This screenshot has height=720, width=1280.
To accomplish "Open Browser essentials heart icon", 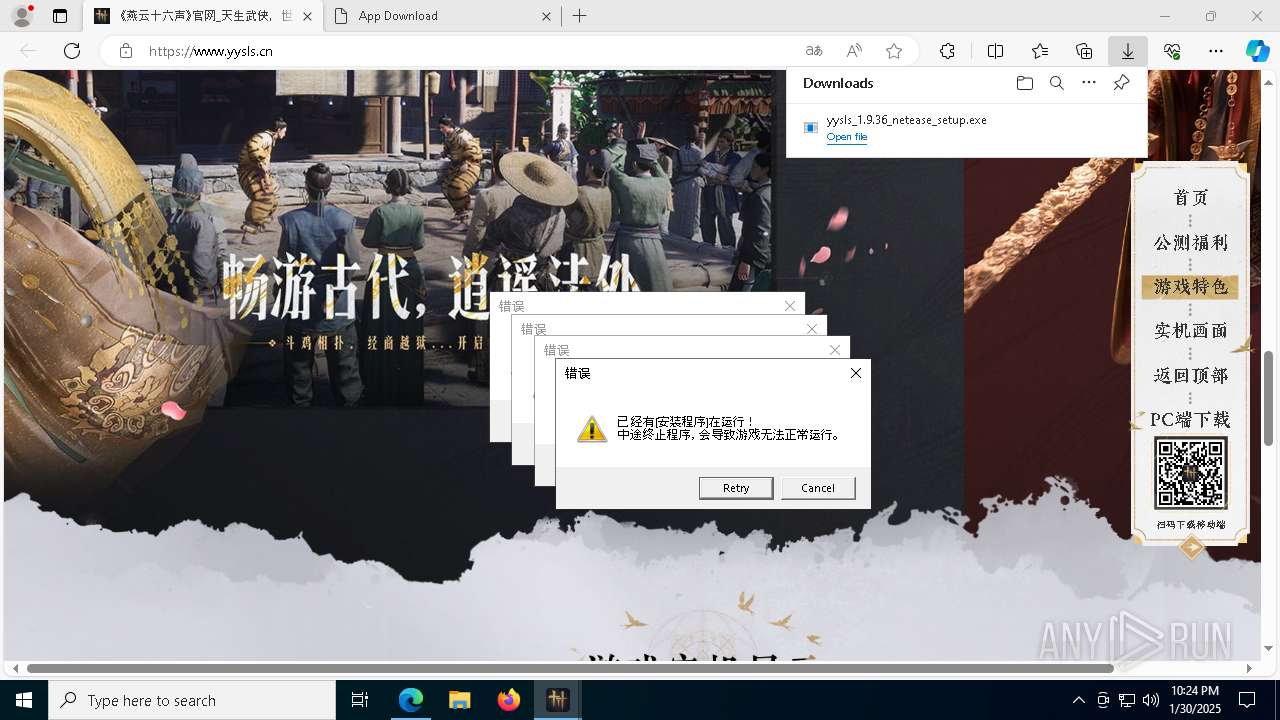I will point(1172,51).
